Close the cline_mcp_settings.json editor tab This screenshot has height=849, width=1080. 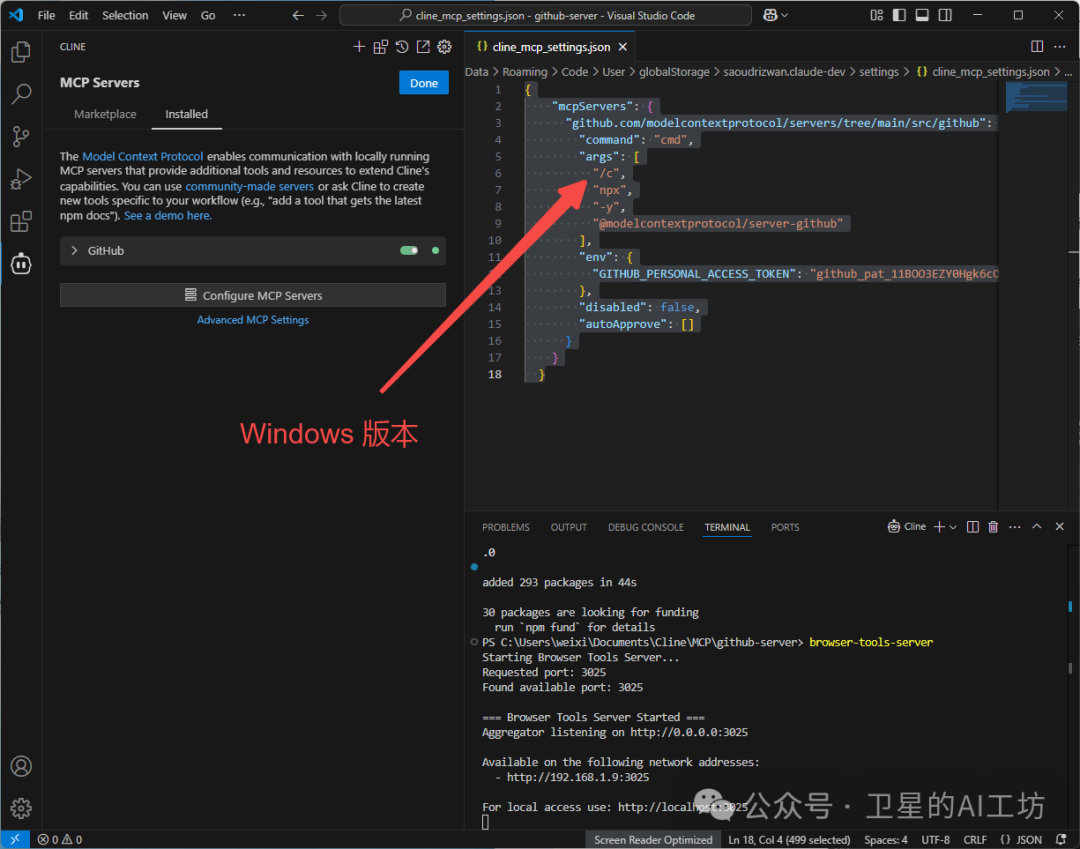click(x=623, y=47)
